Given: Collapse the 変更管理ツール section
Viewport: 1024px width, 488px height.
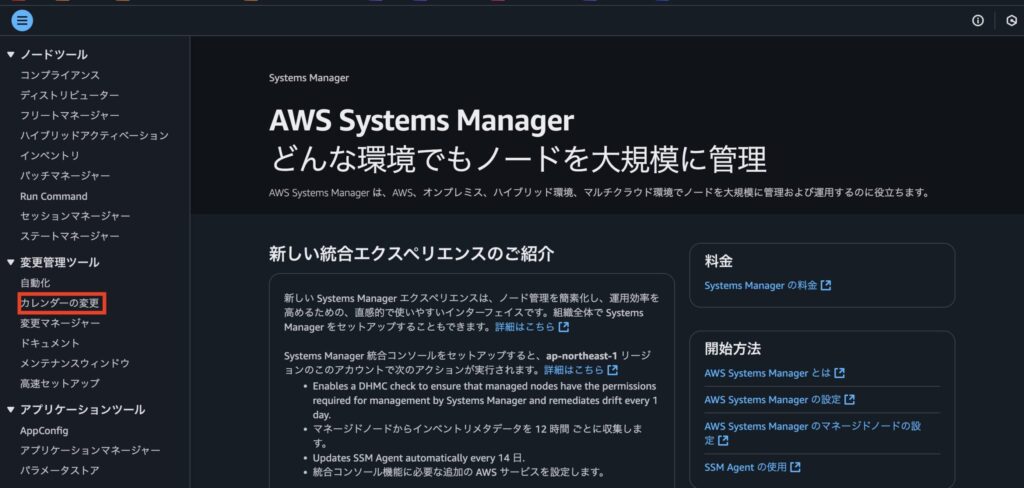Looking at the screenshot, I should (x=10, y=263).
